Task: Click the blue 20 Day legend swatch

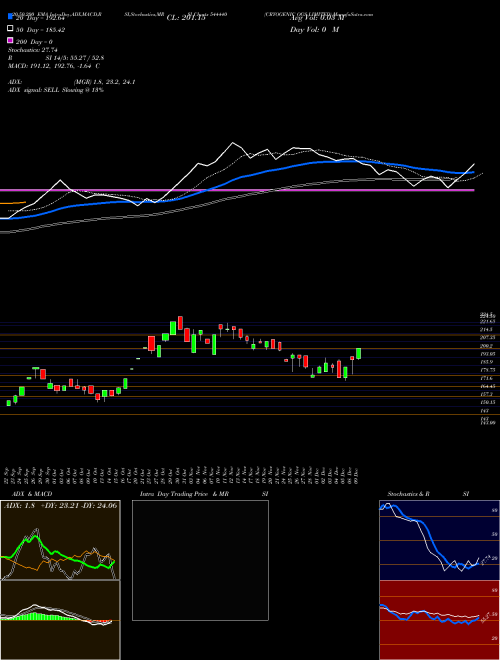Action: click(x=11, y=17)
